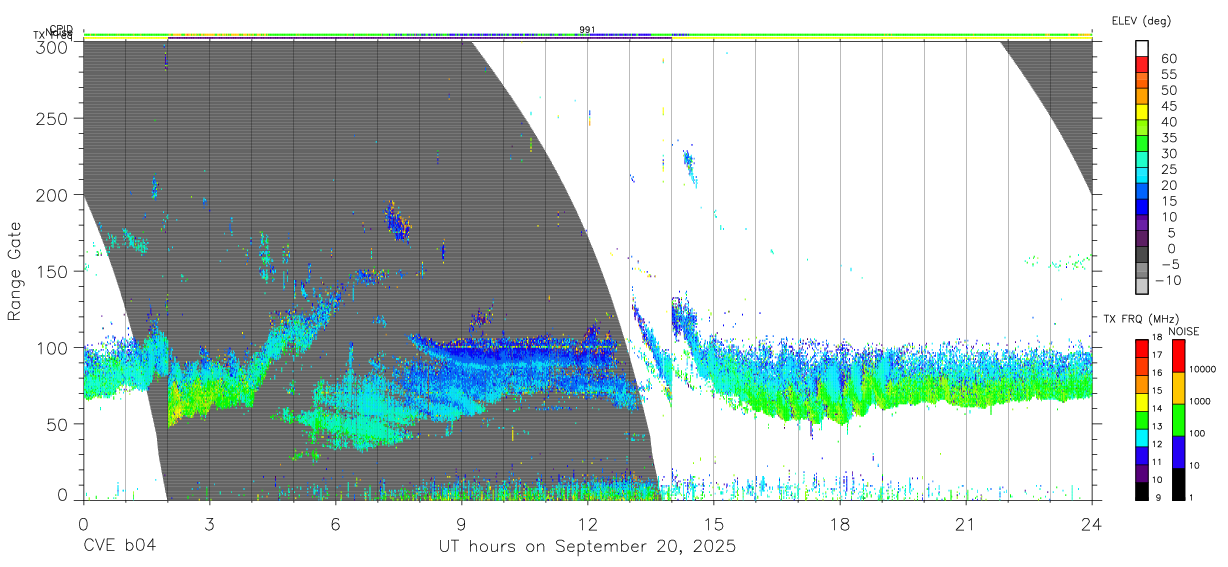Click the '10000' label in the NOISE legend
Screen dimensions: 1228x567
[1202, 369]
